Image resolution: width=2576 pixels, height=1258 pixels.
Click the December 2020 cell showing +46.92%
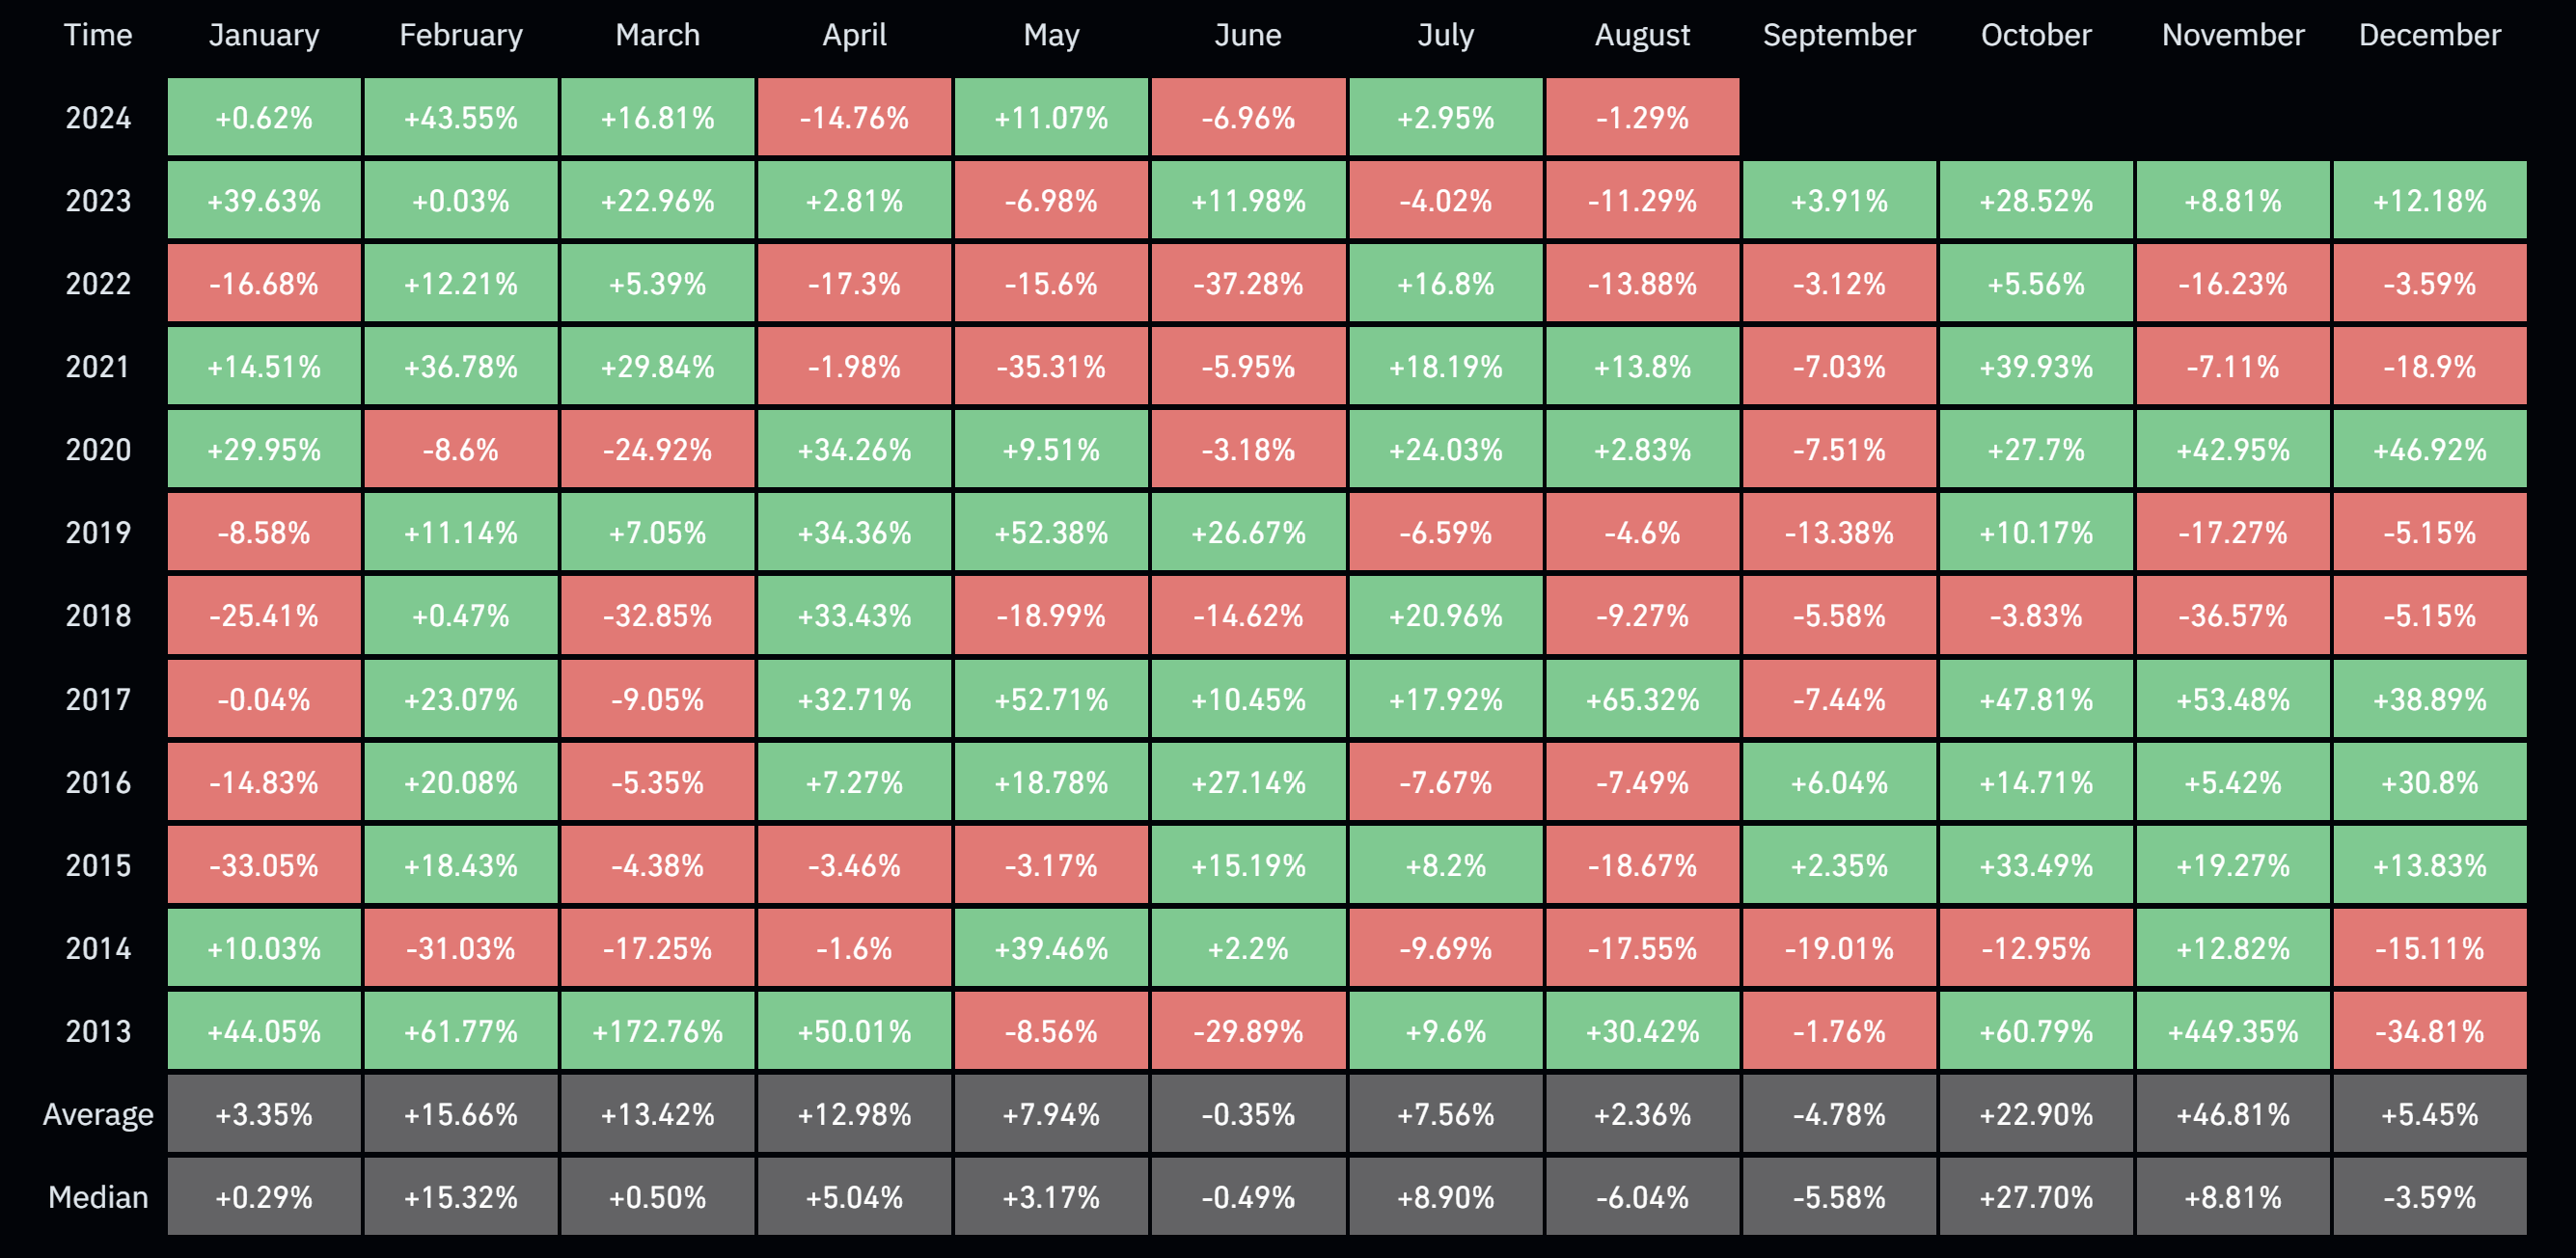click(2430, 450)
